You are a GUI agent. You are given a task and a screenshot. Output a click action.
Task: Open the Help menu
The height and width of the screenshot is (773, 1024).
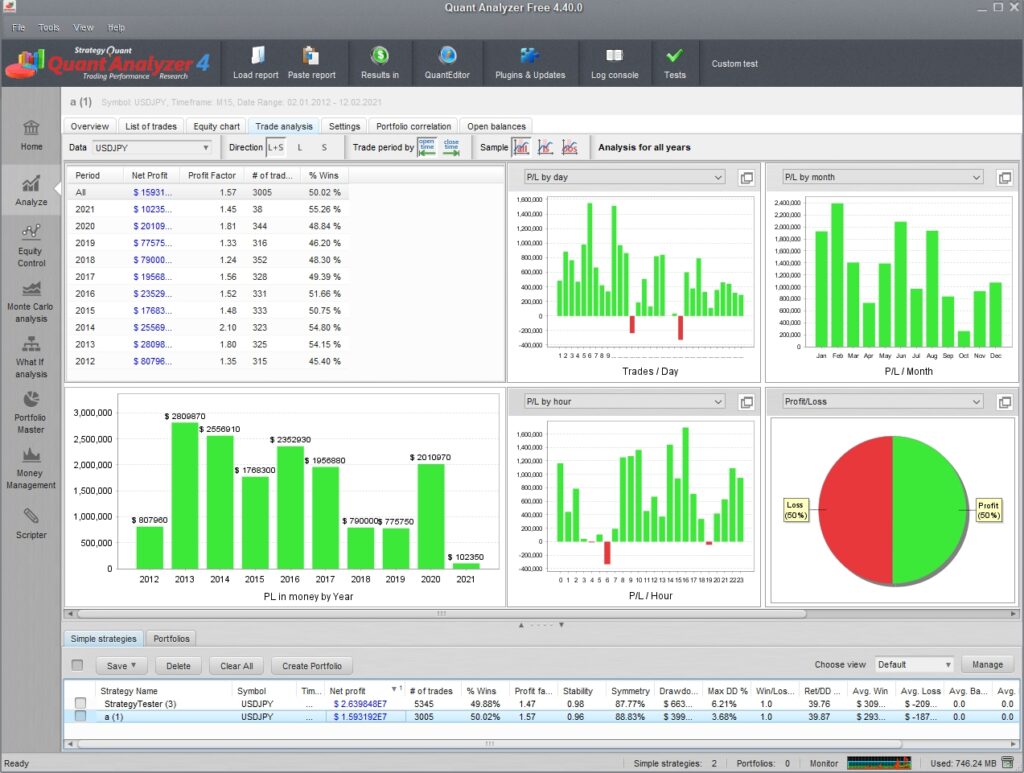coord(116,27)
